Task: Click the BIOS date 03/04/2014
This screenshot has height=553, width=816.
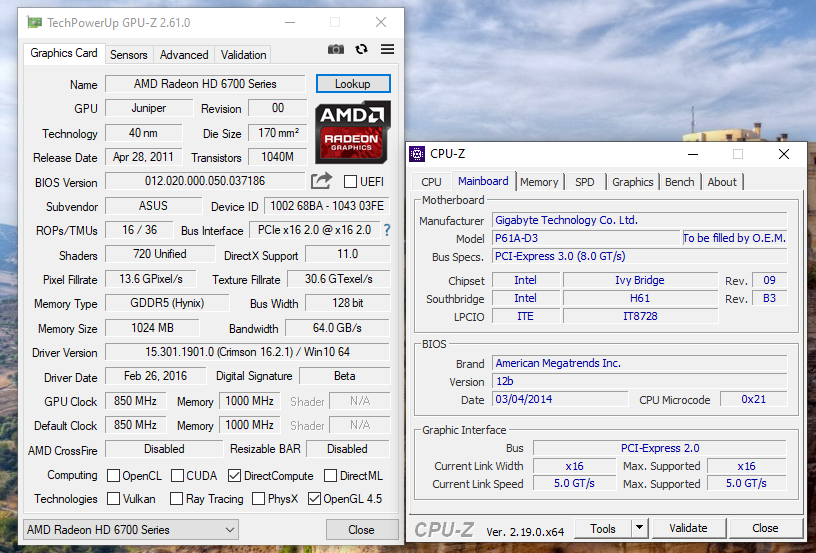Action: (x=560, y=399)
